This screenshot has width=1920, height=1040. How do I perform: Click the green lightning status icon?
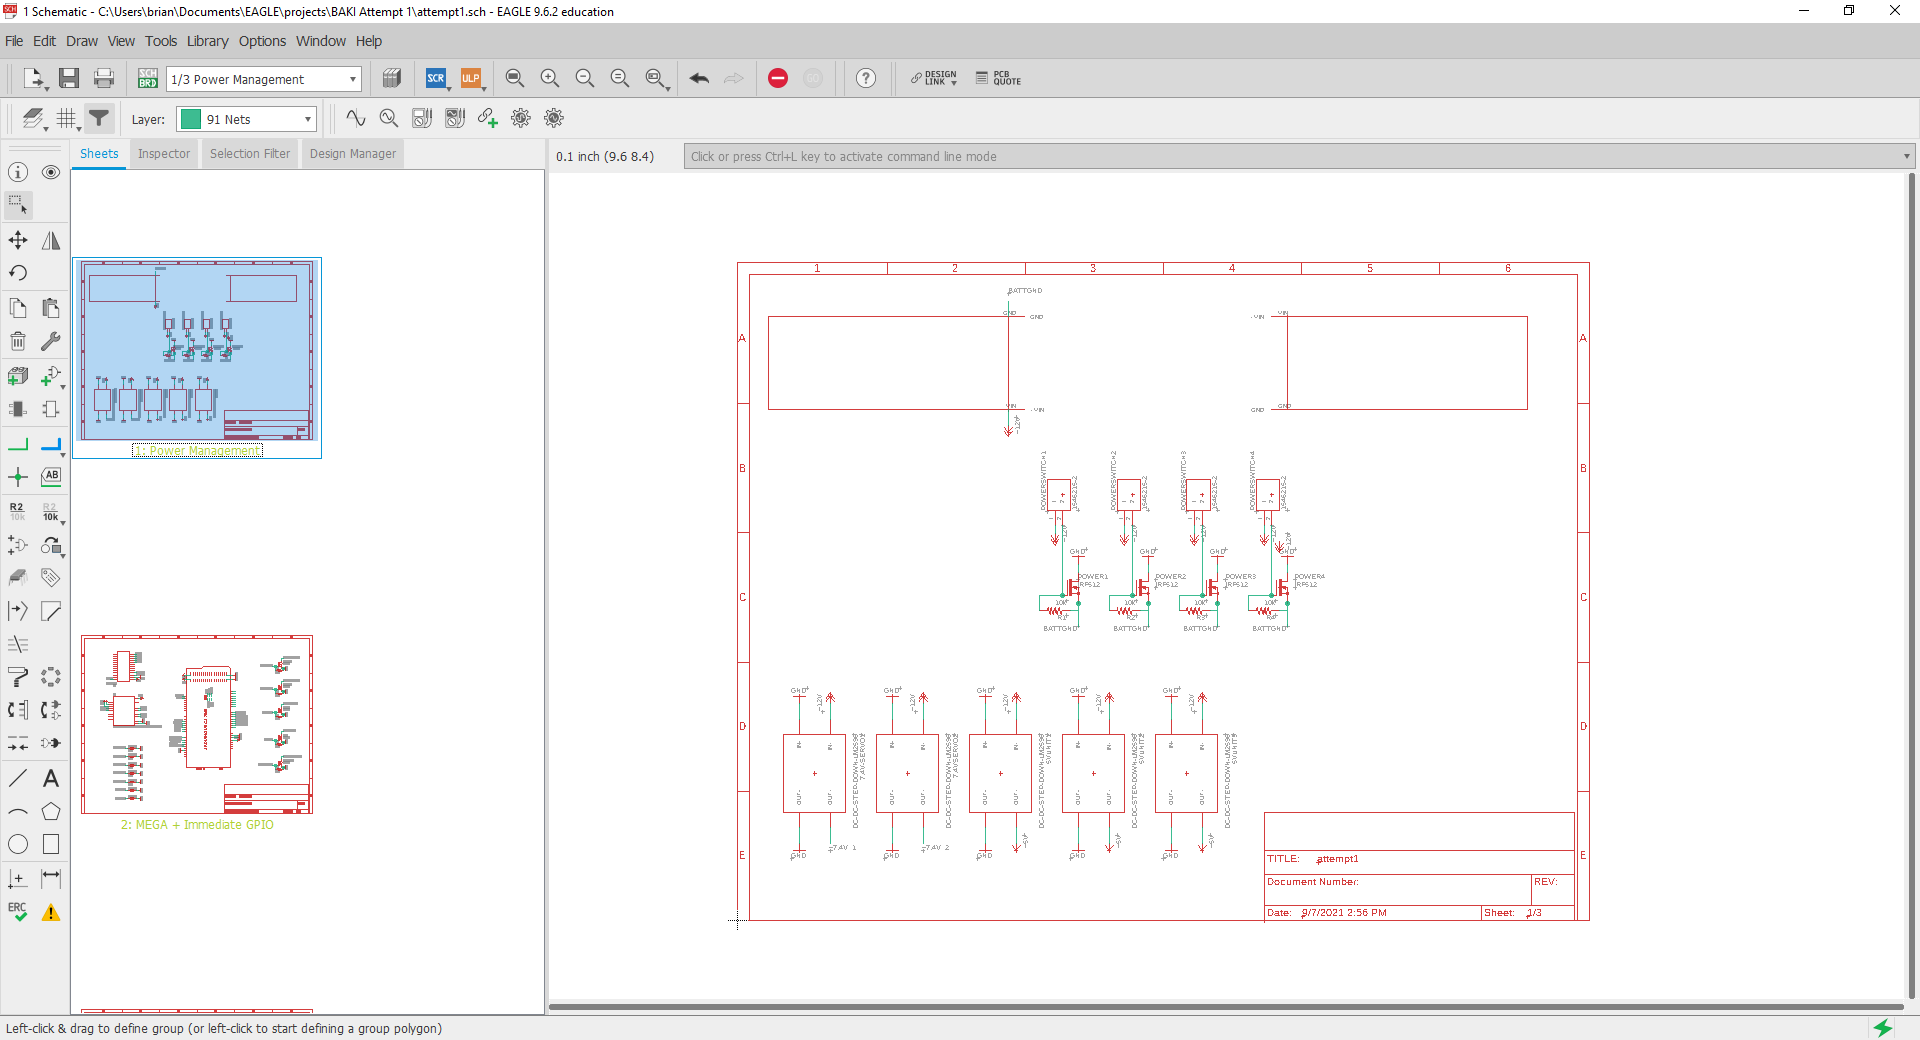click(x=1883, y=1028)
